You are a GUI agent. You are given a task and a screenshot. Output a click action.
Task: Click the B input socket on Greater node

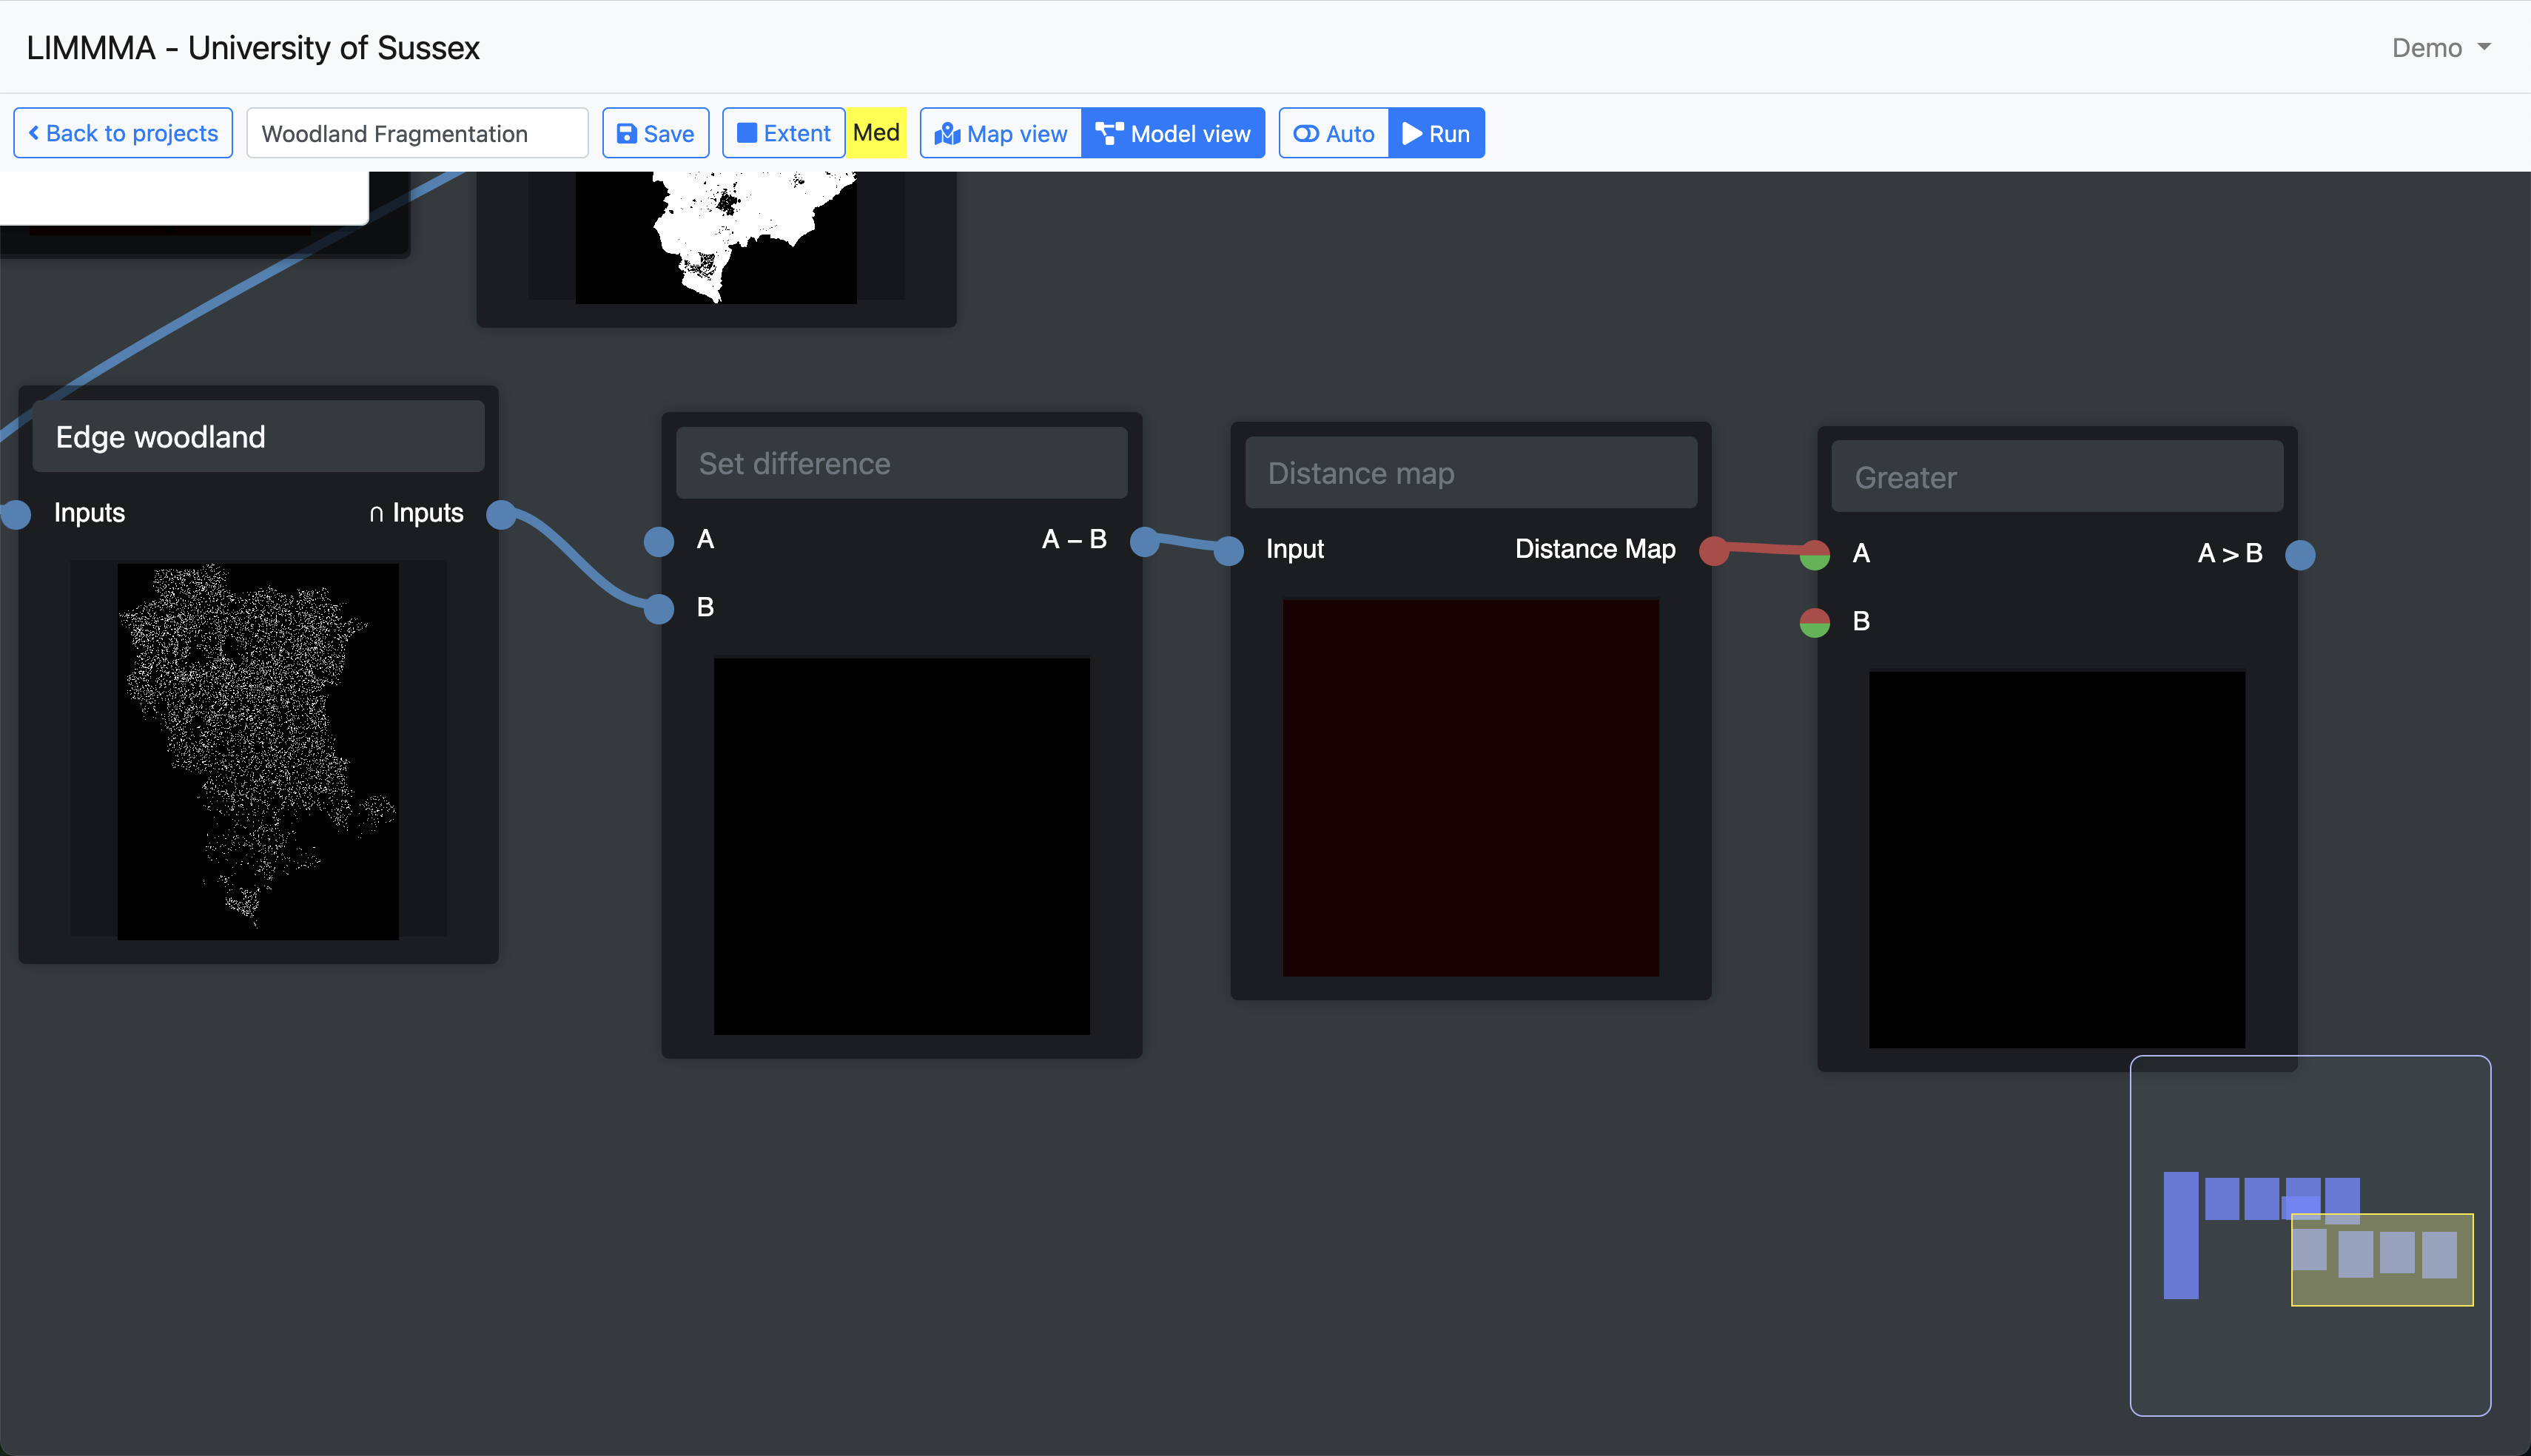point(1814,622)
